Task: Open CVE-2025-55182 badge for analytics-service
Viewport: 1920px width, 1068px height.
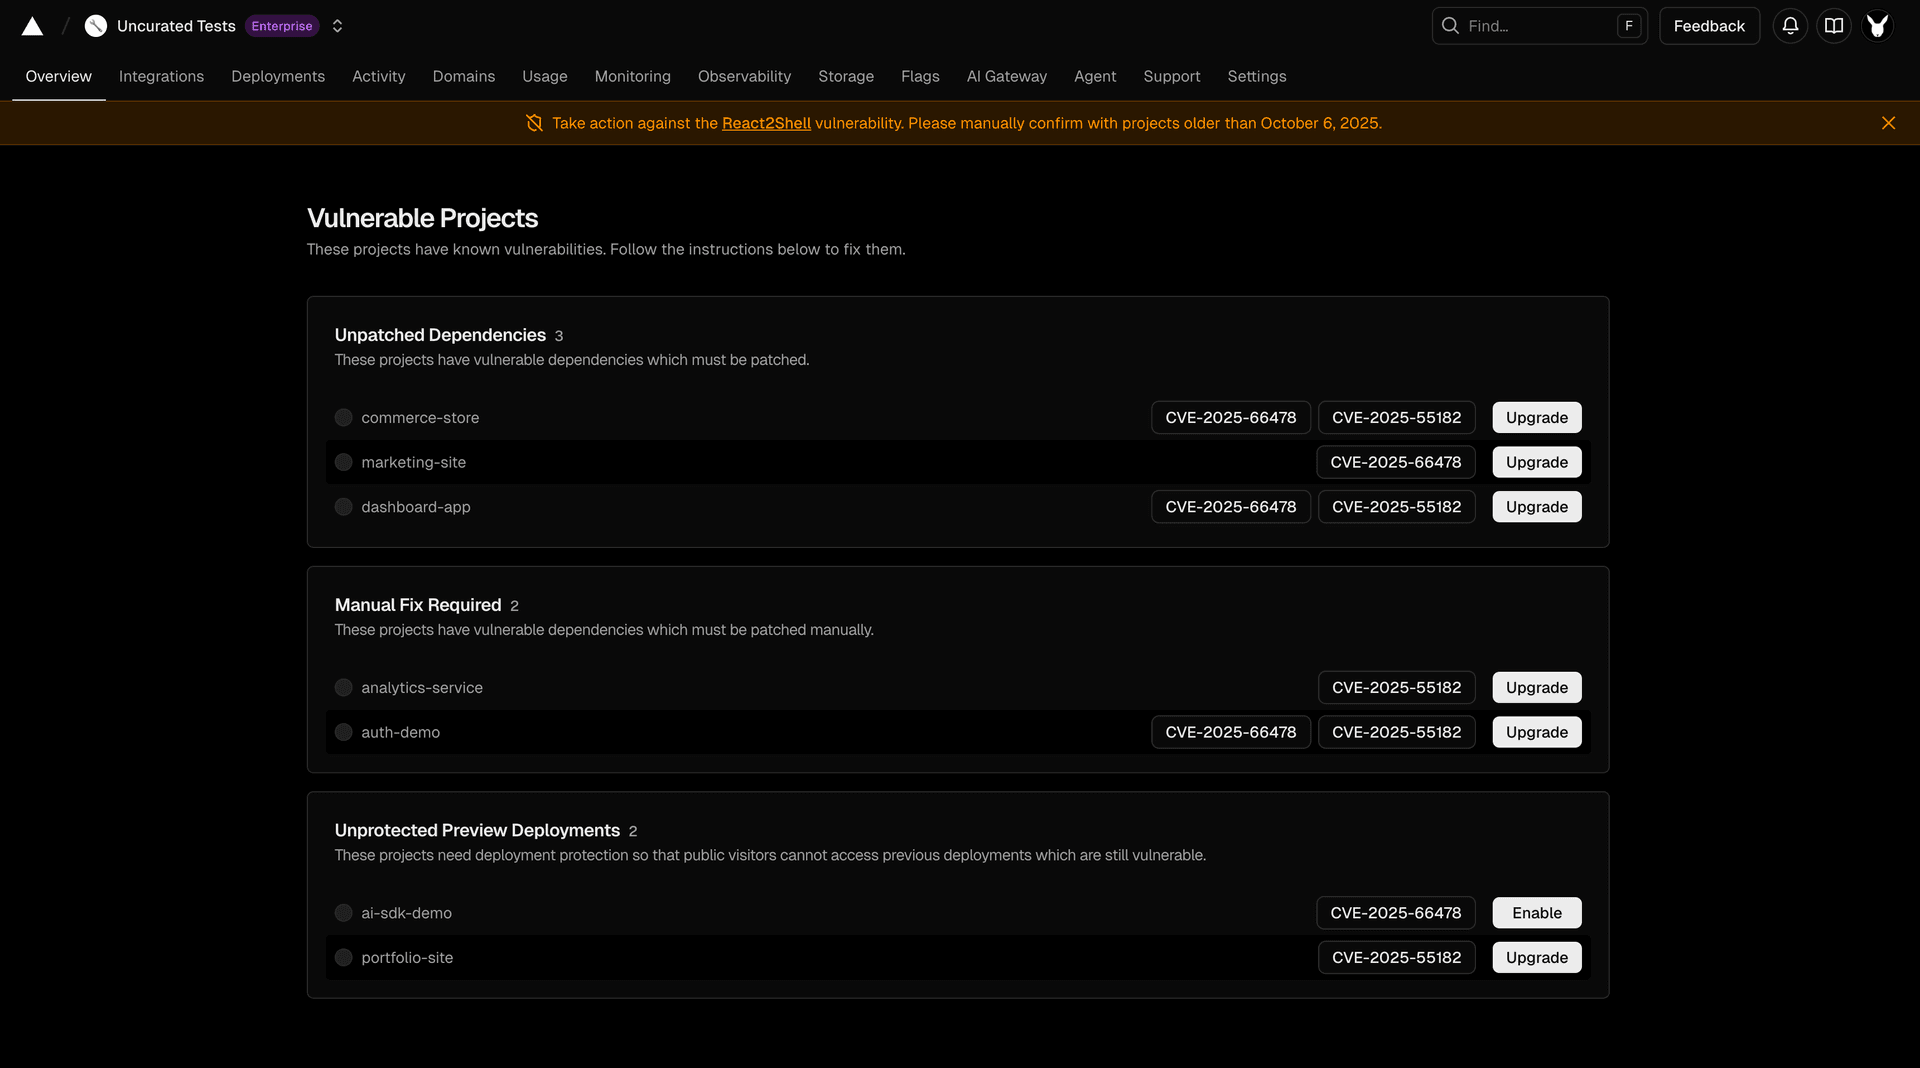Action: [x=1396, y=688]
